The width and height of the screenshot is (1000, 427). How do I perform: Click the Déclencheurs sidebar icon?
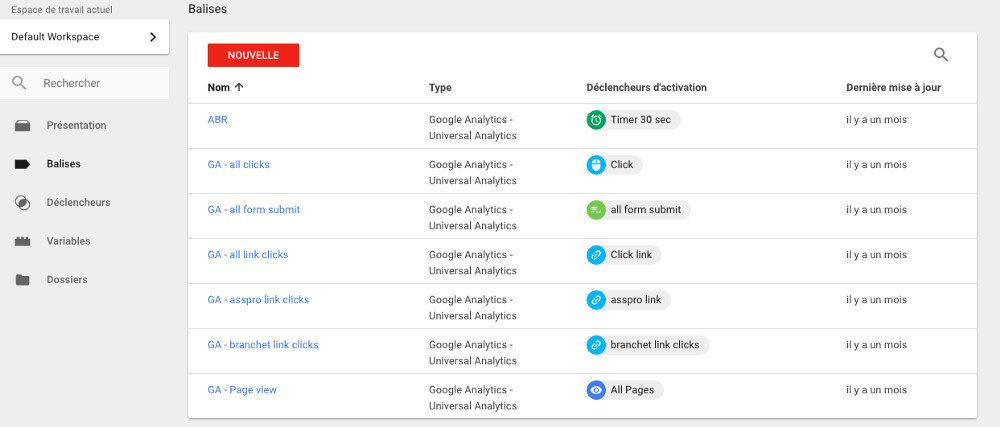point(22,203)
